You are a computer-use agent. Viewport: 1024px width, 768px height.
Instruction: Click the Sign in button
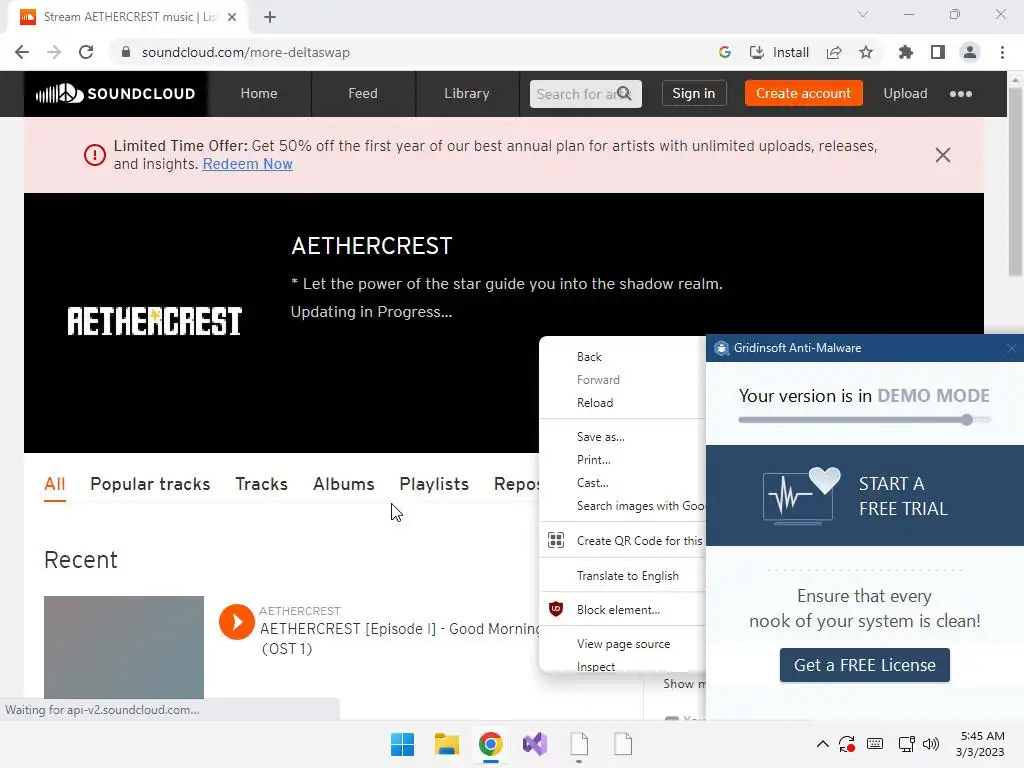694,93
